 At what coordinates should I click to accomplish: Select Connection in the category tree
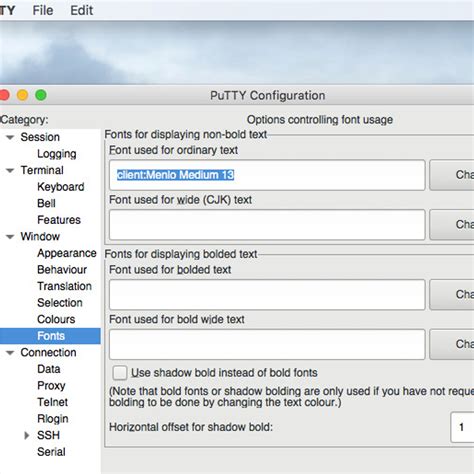click(48, 353)
